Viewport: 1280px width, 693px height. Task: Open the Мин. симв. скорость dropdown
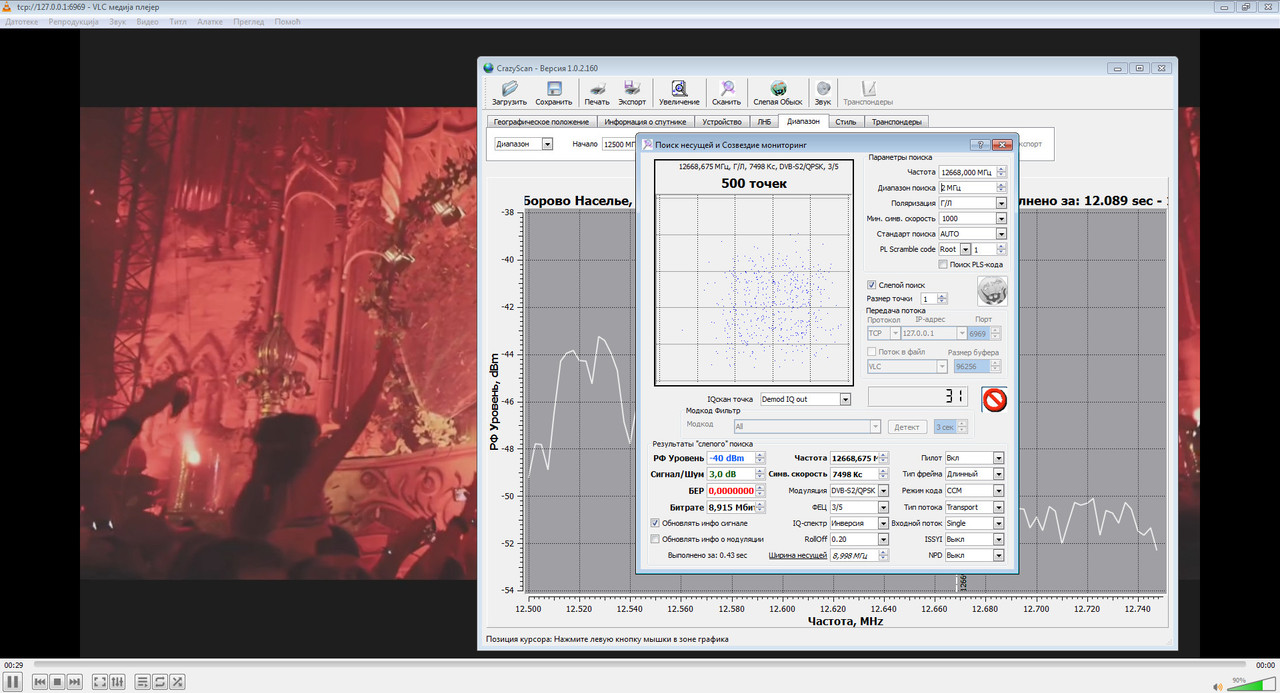point(1001,218)
